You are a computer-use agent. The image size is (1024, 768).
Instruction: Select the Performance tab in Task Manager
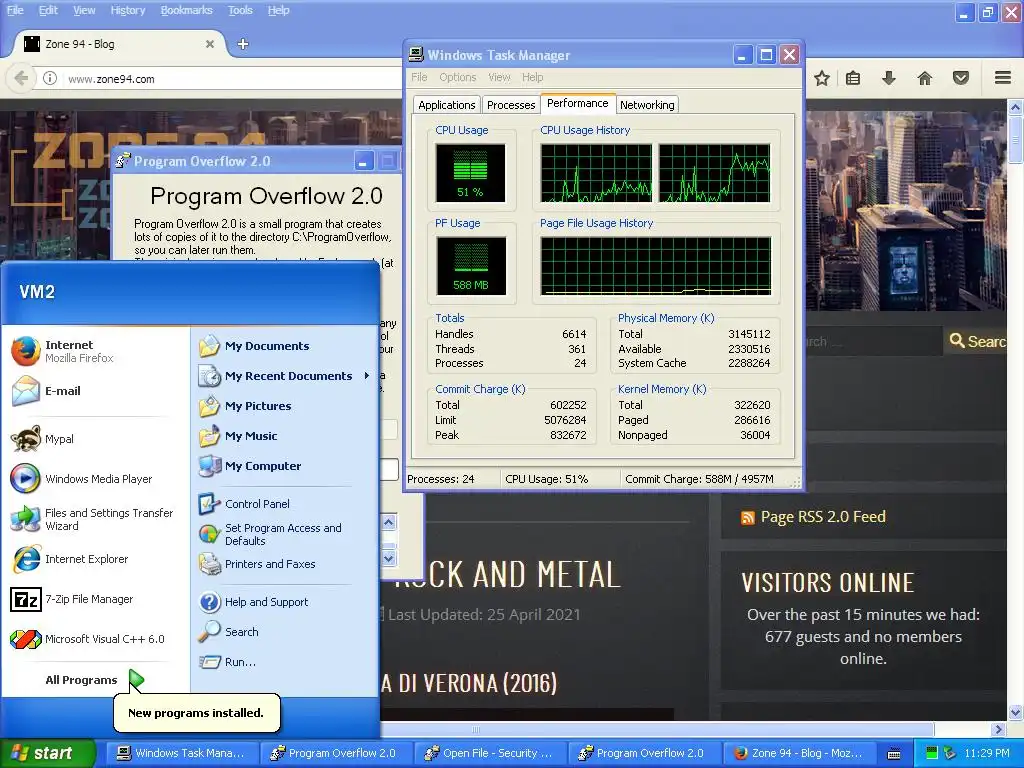coord(577,103)
